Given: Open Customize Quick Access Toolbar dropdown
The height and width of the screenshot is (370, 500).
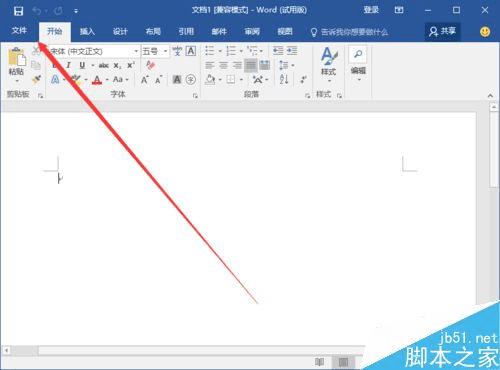Looking at the screenshot, I should click(x=76, y=11).
